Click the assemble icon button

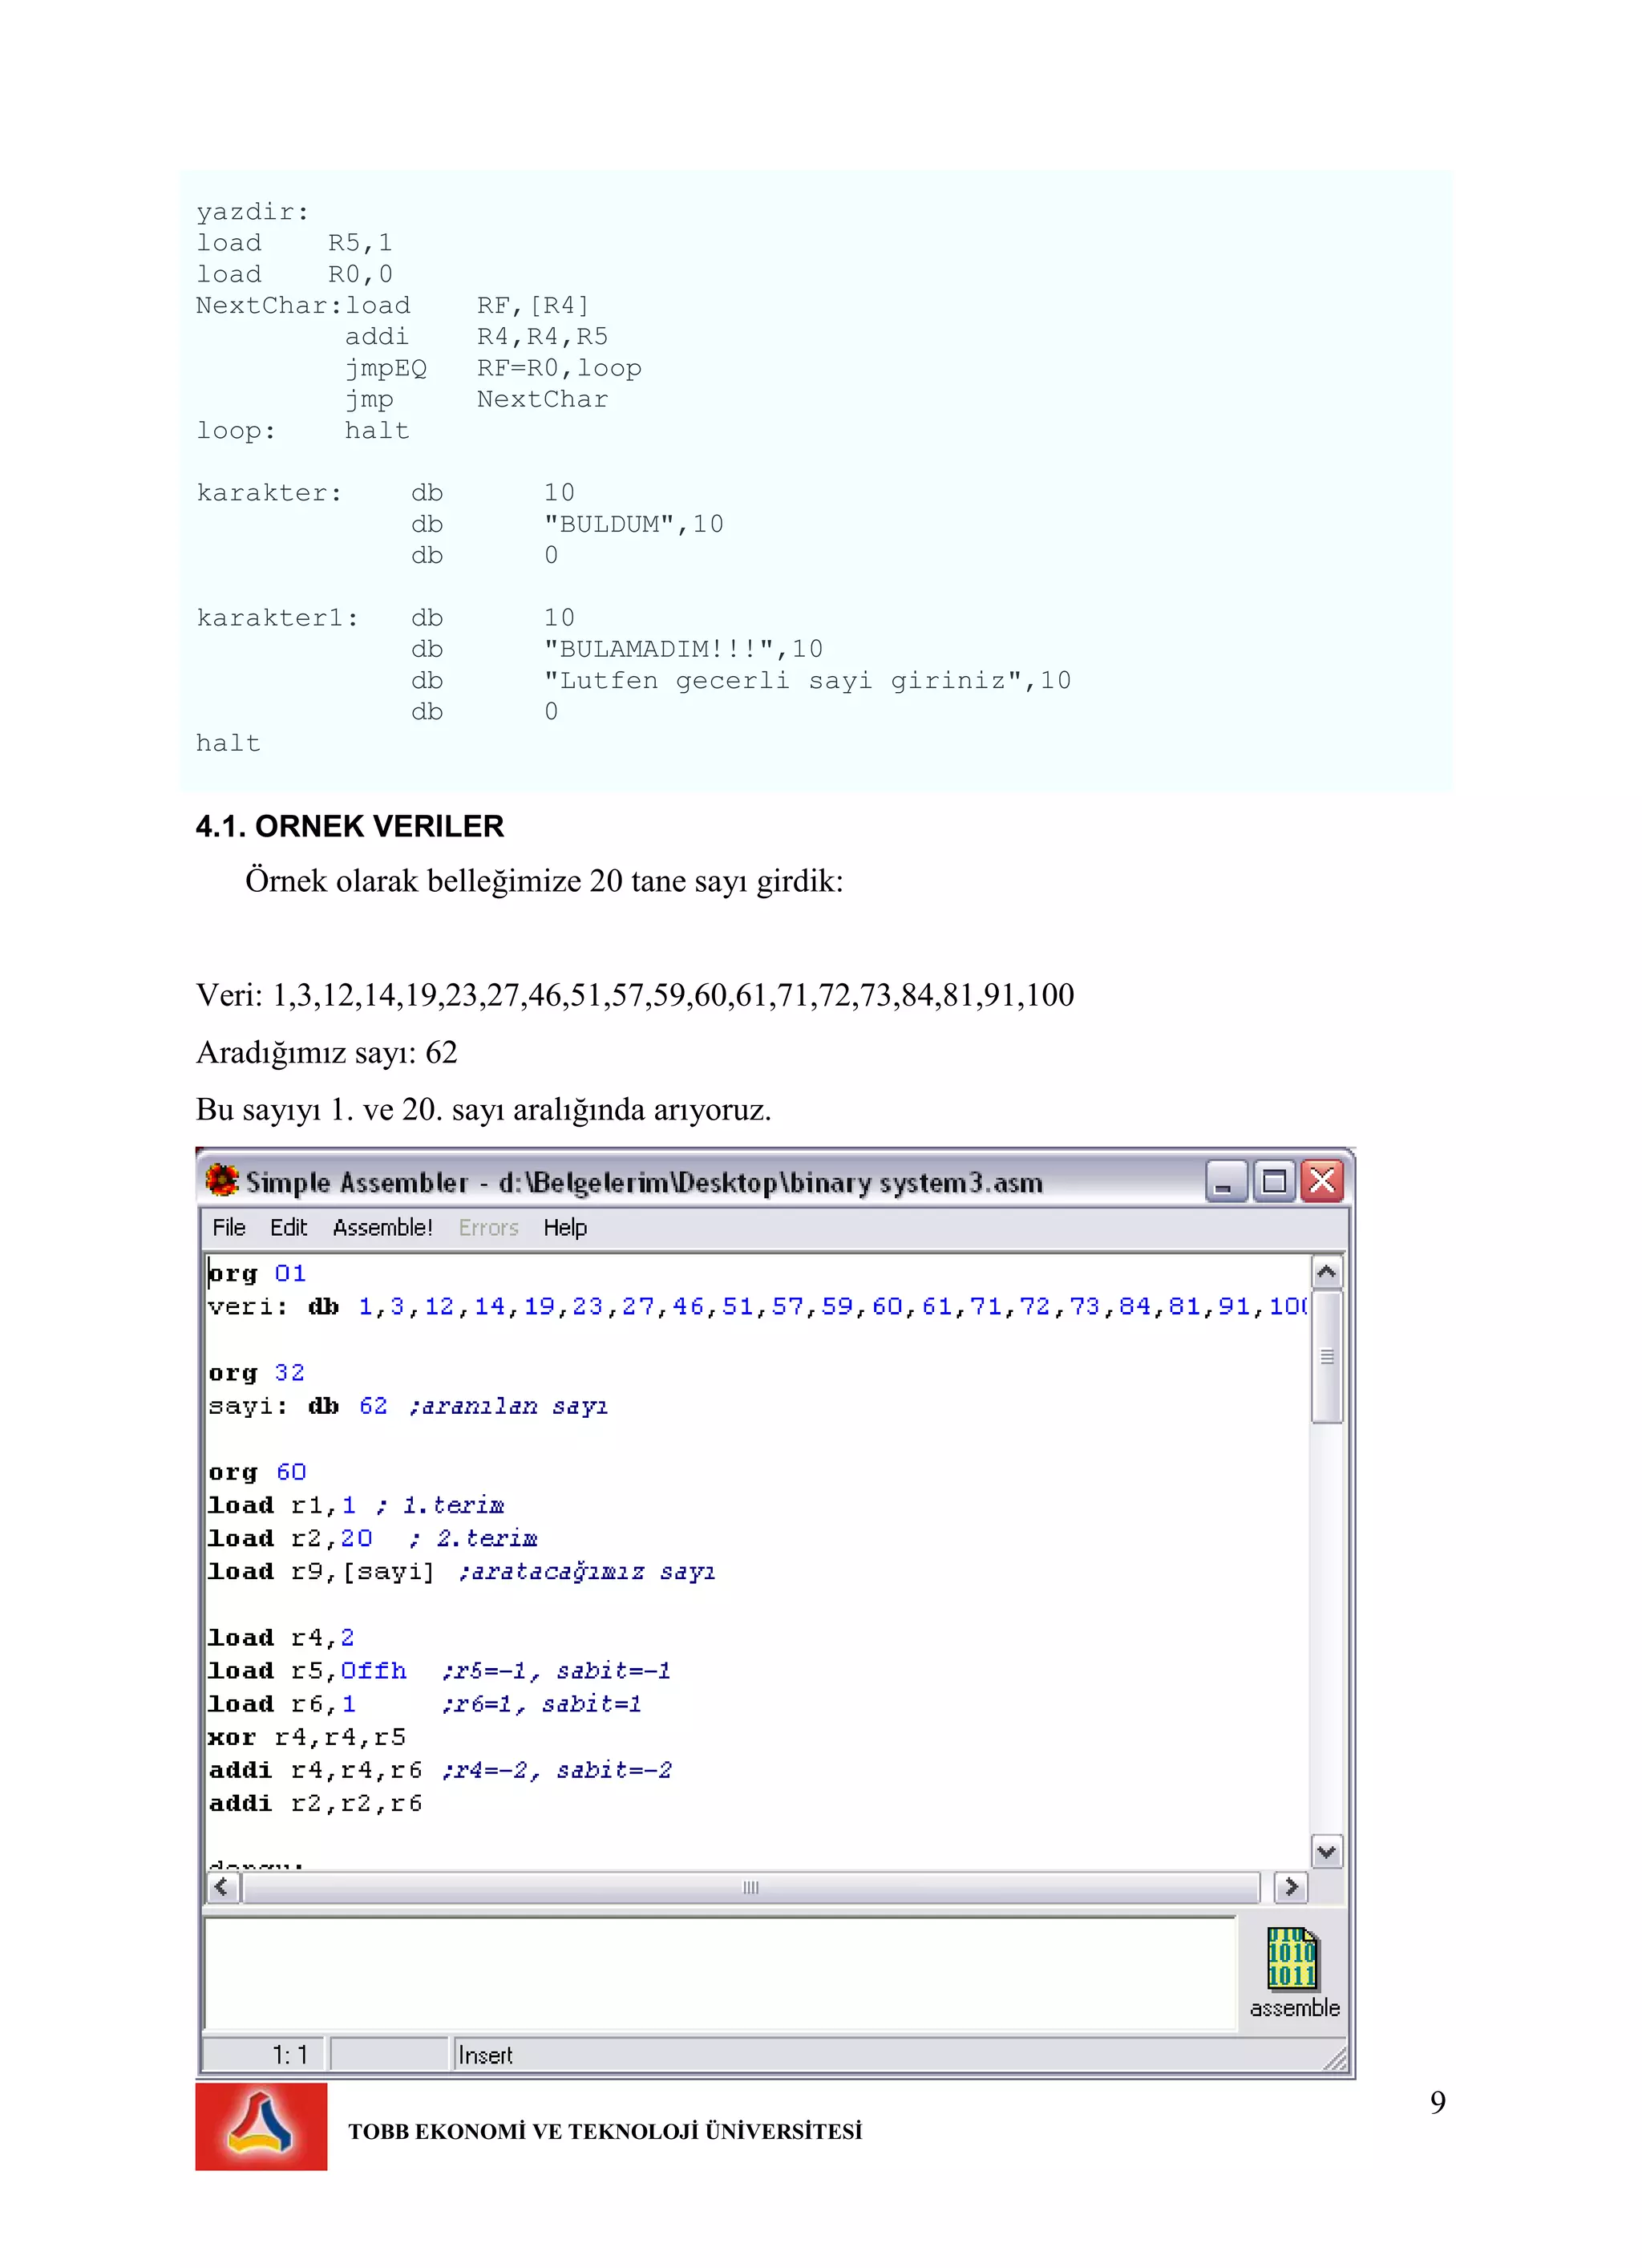click(x=1293, y=1972)
